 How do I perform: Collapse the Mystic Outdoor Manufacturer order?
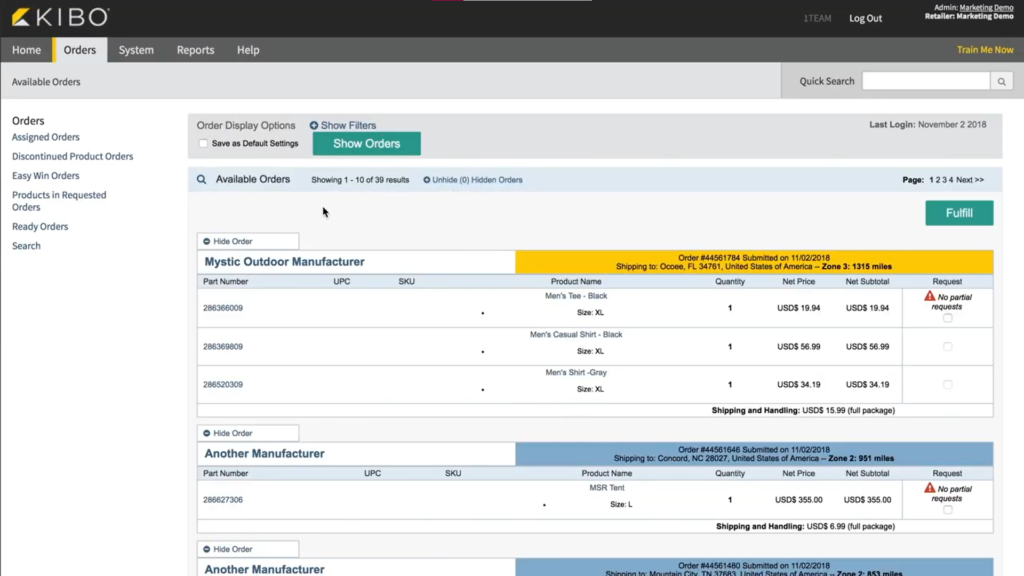click(247, 241)
